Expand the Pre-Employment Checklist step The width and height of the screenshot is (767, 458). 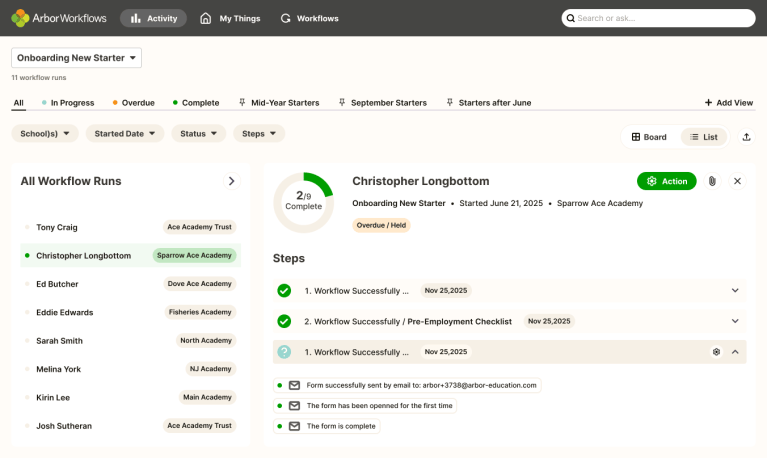(x=735, y=321)
